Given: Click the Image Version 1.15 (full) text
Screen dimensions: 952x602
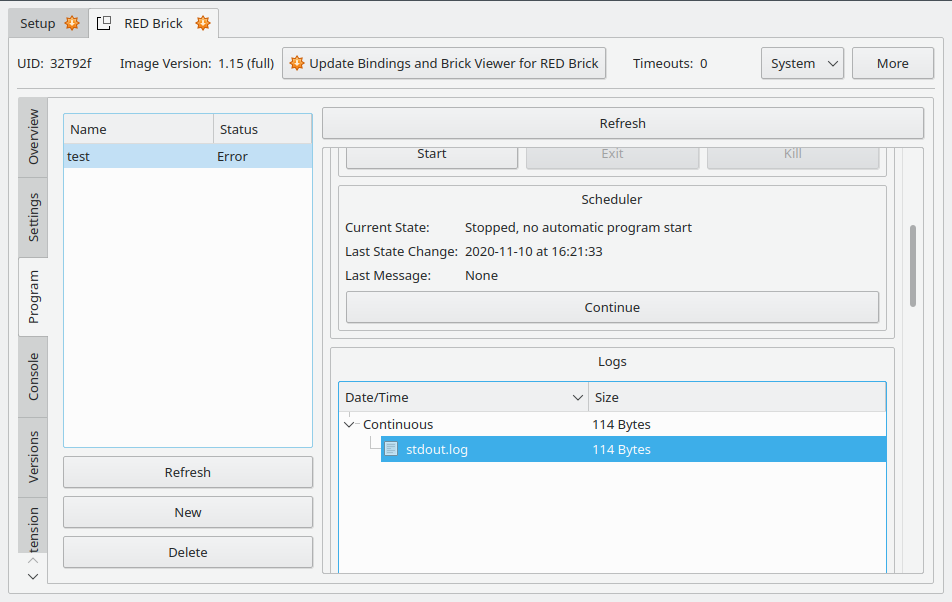Looking at the screenshot, I should 197,63.
